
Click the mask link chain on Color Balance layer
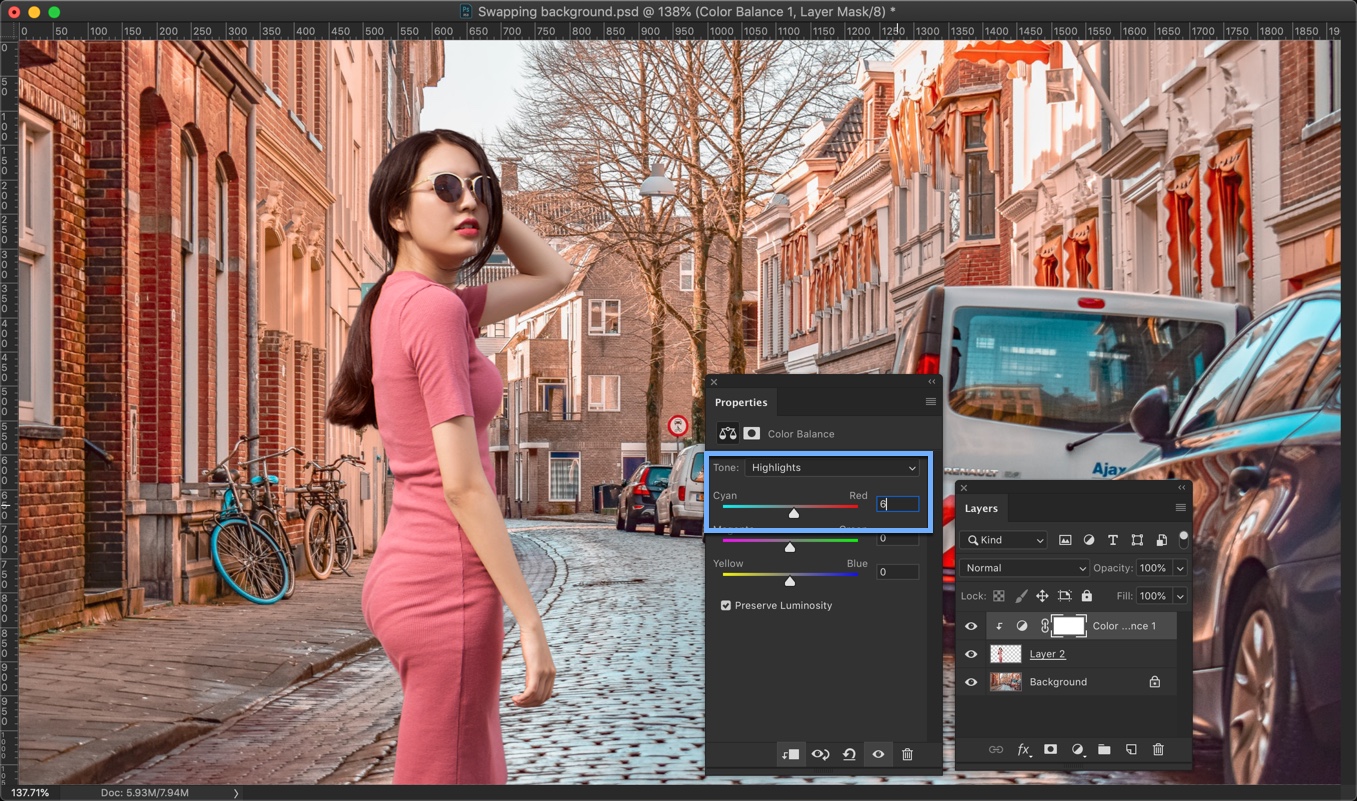[1045, 626]
